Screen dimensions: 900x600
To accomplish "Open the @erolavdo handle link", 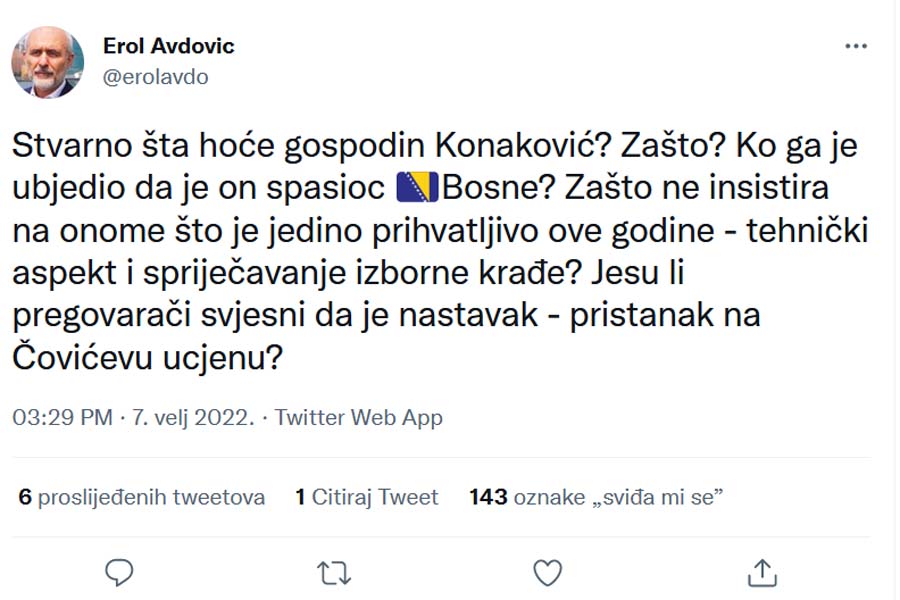I will [156, 77].
